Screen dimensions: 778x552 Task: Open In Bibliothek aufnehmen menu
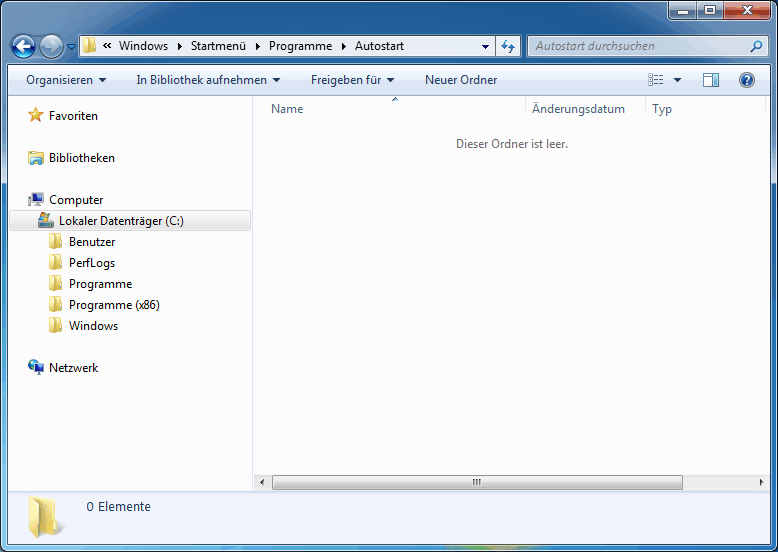[208, 80]
